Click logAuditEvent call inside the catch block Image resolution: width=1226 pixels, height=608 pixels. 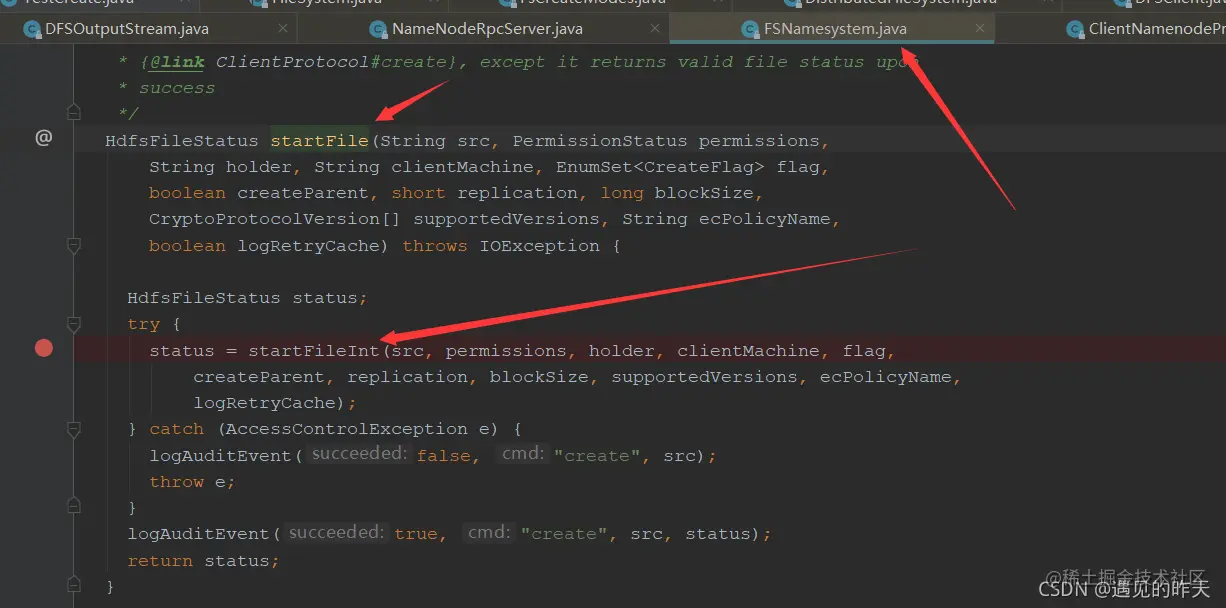pyautogui.click(x=220, y=456)
